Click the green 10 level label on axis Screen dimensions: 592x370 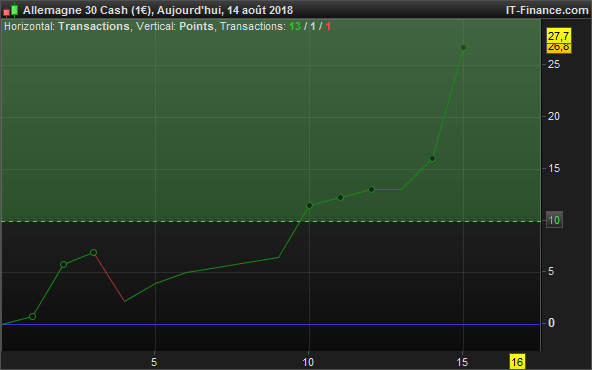tap(554, 220)
